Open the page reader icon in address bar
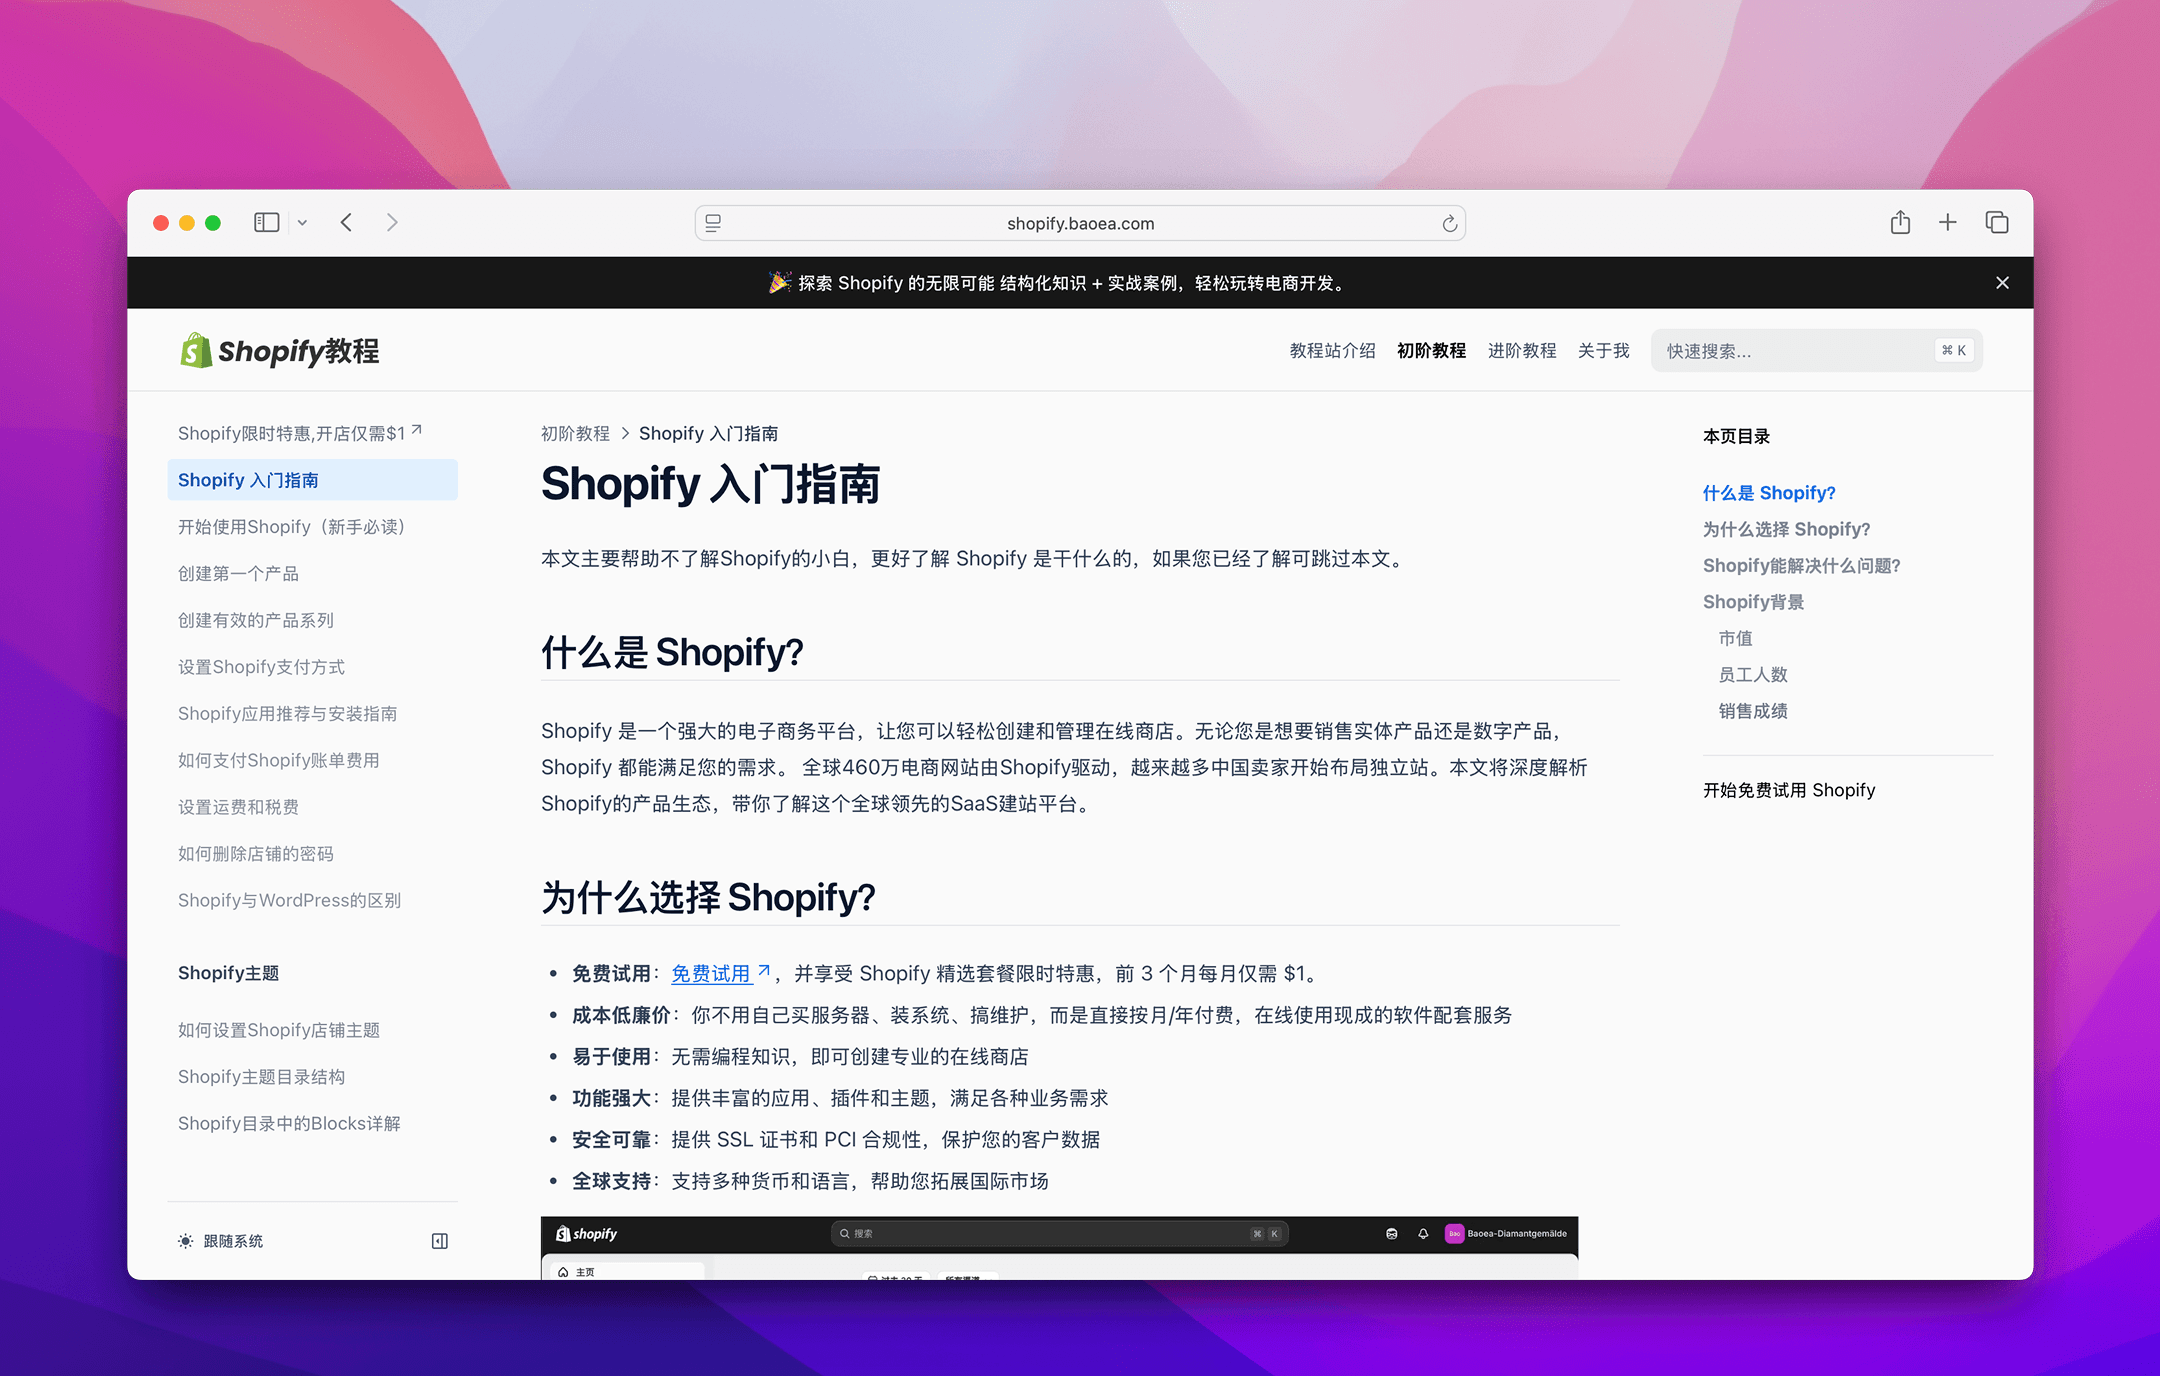 coord(713,223)
